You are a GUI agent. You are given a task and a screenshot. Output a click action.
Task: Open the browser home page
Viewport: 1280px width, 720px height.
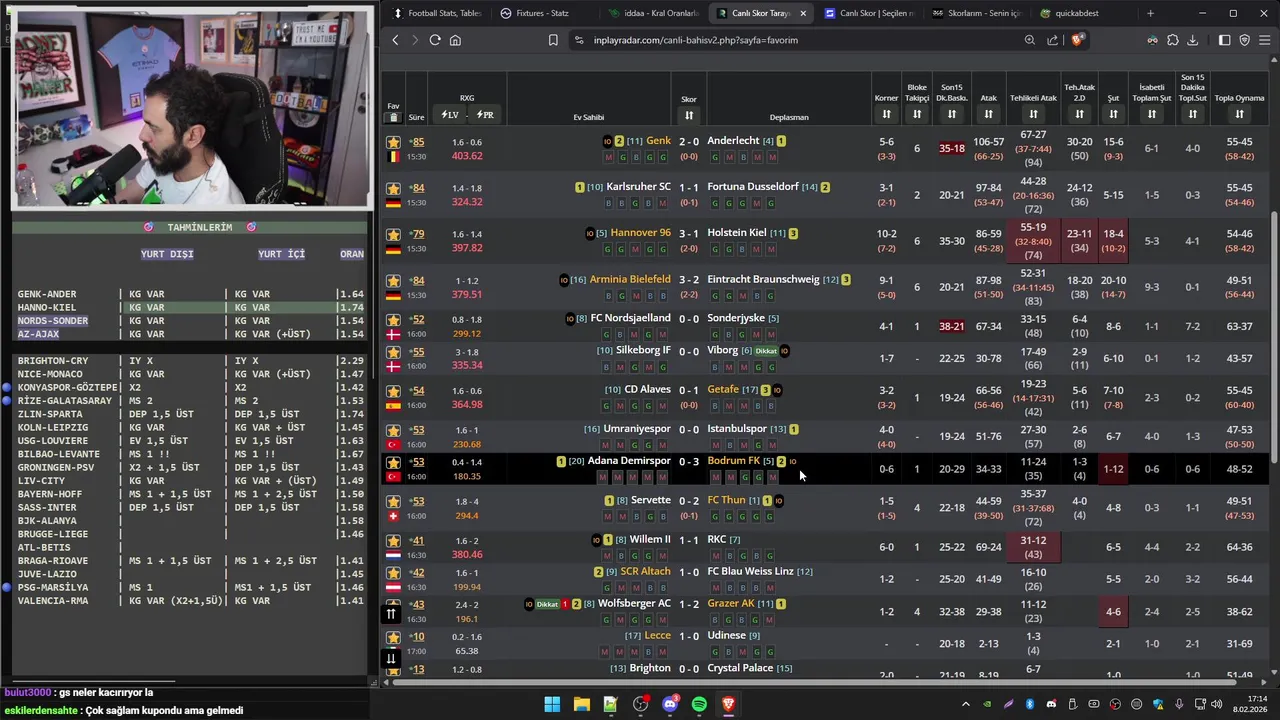click(455, 40)
